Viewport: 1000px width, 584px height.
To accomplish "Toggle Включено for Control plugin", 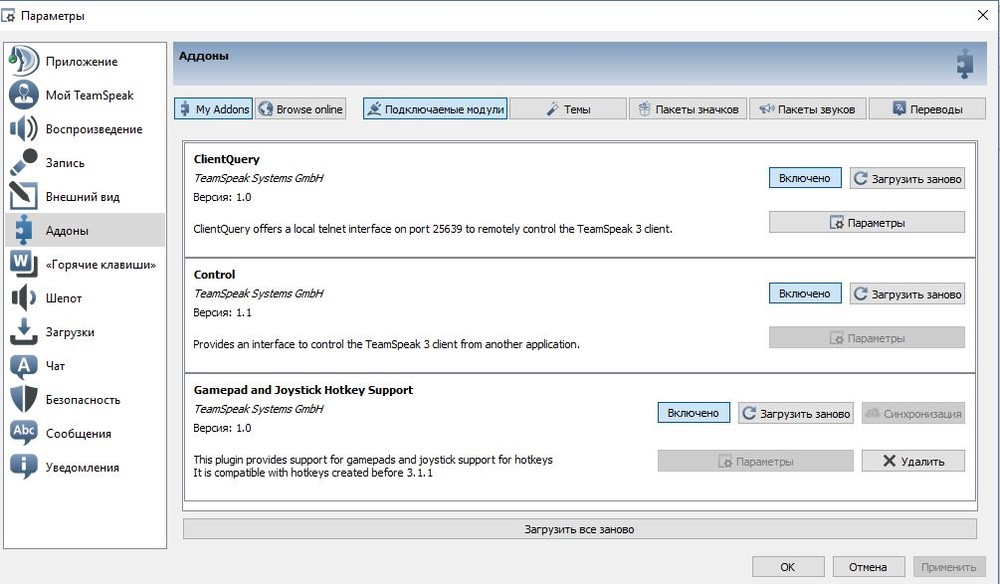I will 805,293.
